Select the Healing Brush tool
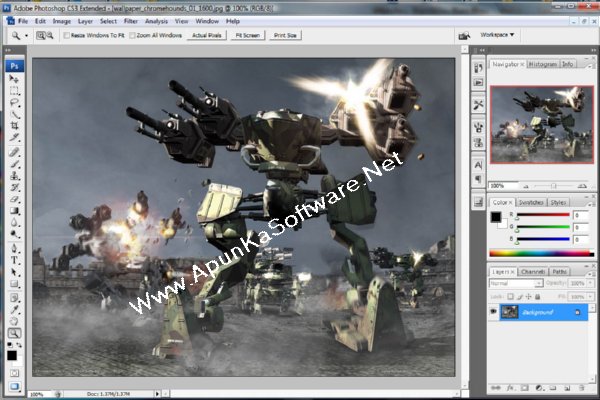Screen dimensions: 600x400 (14, 152)
